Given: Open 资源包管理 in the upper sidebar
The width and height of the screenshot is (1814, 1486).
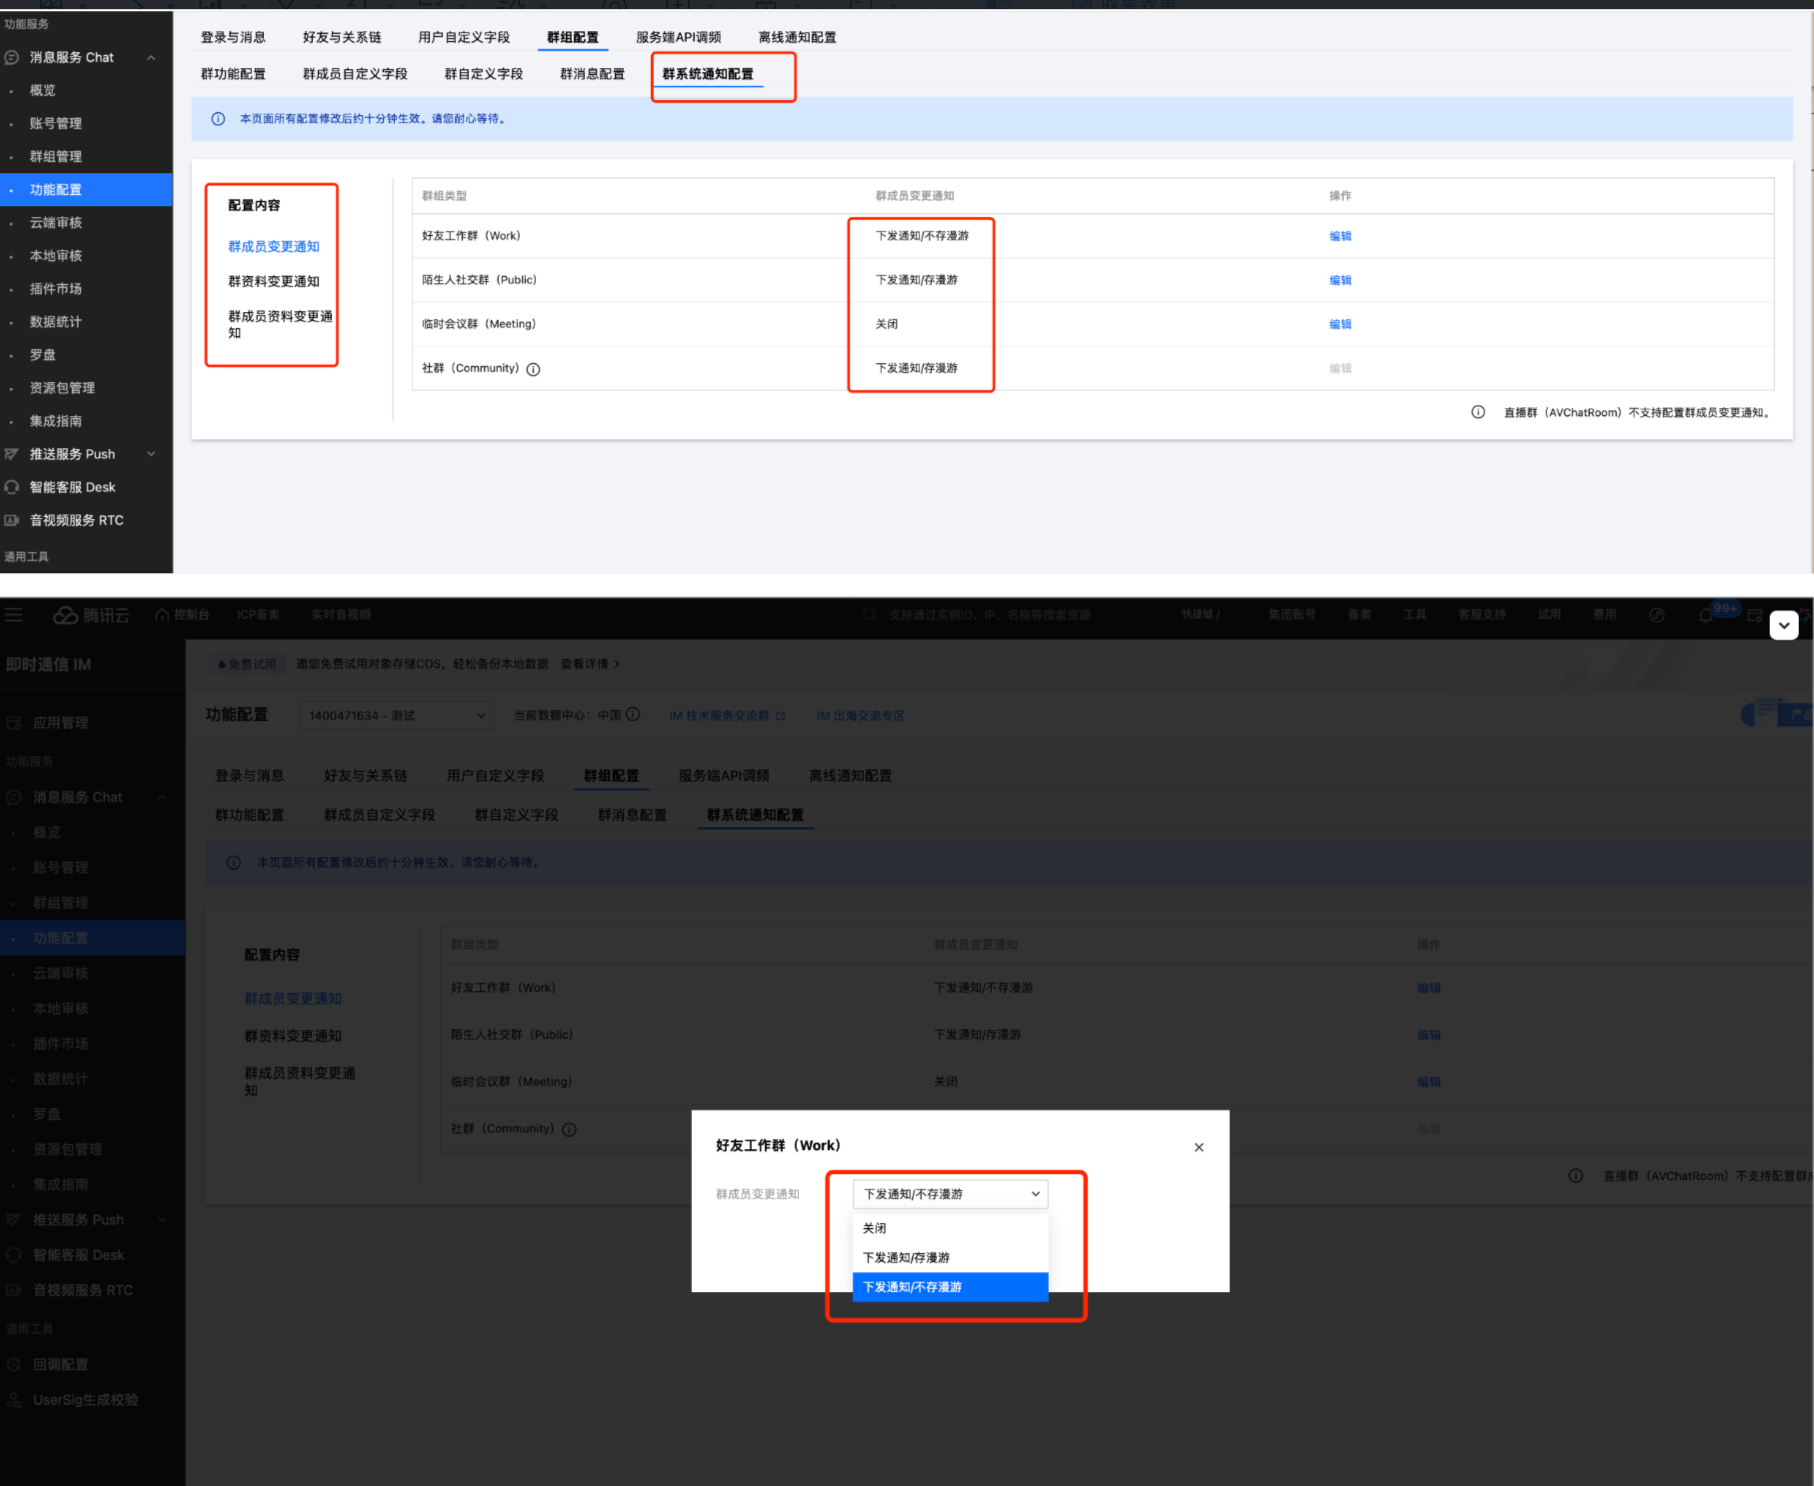Looking at the screenshot, I should click(x=62, y=387).
